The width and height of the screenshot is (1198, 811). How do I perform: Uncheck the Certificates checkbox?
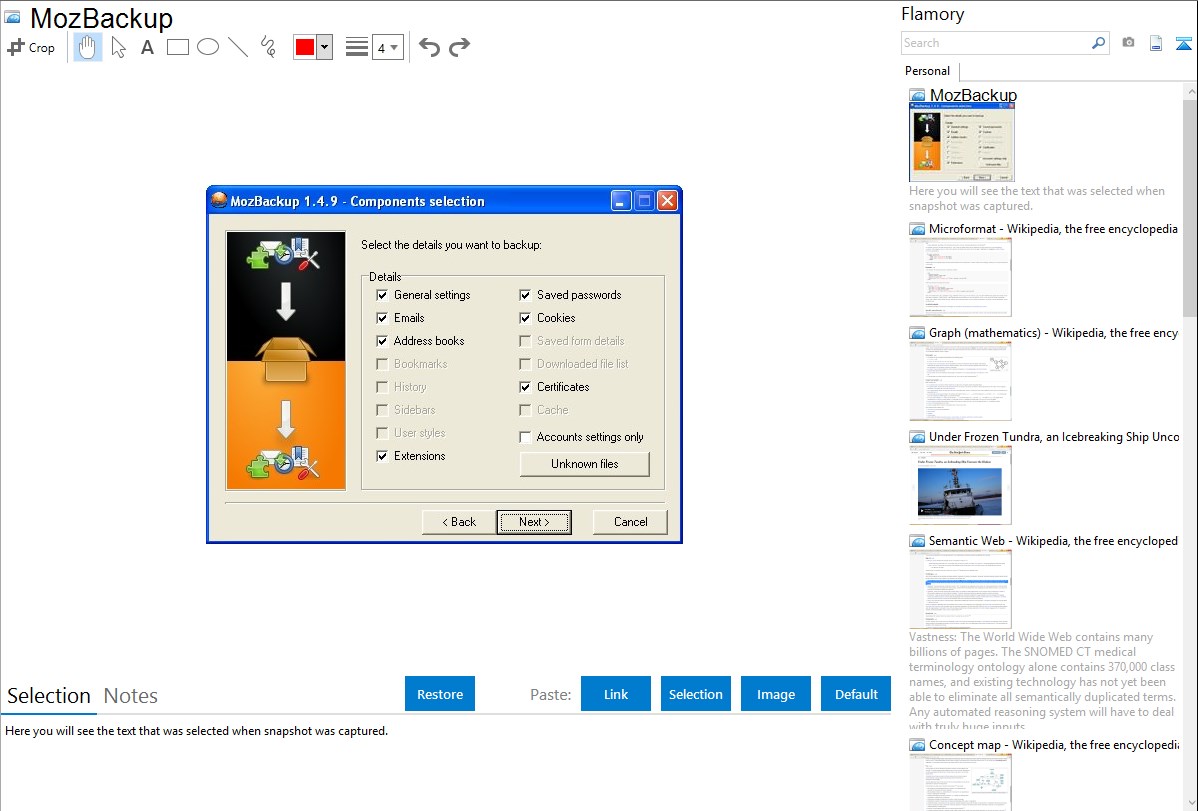click(x=525, y=387)
